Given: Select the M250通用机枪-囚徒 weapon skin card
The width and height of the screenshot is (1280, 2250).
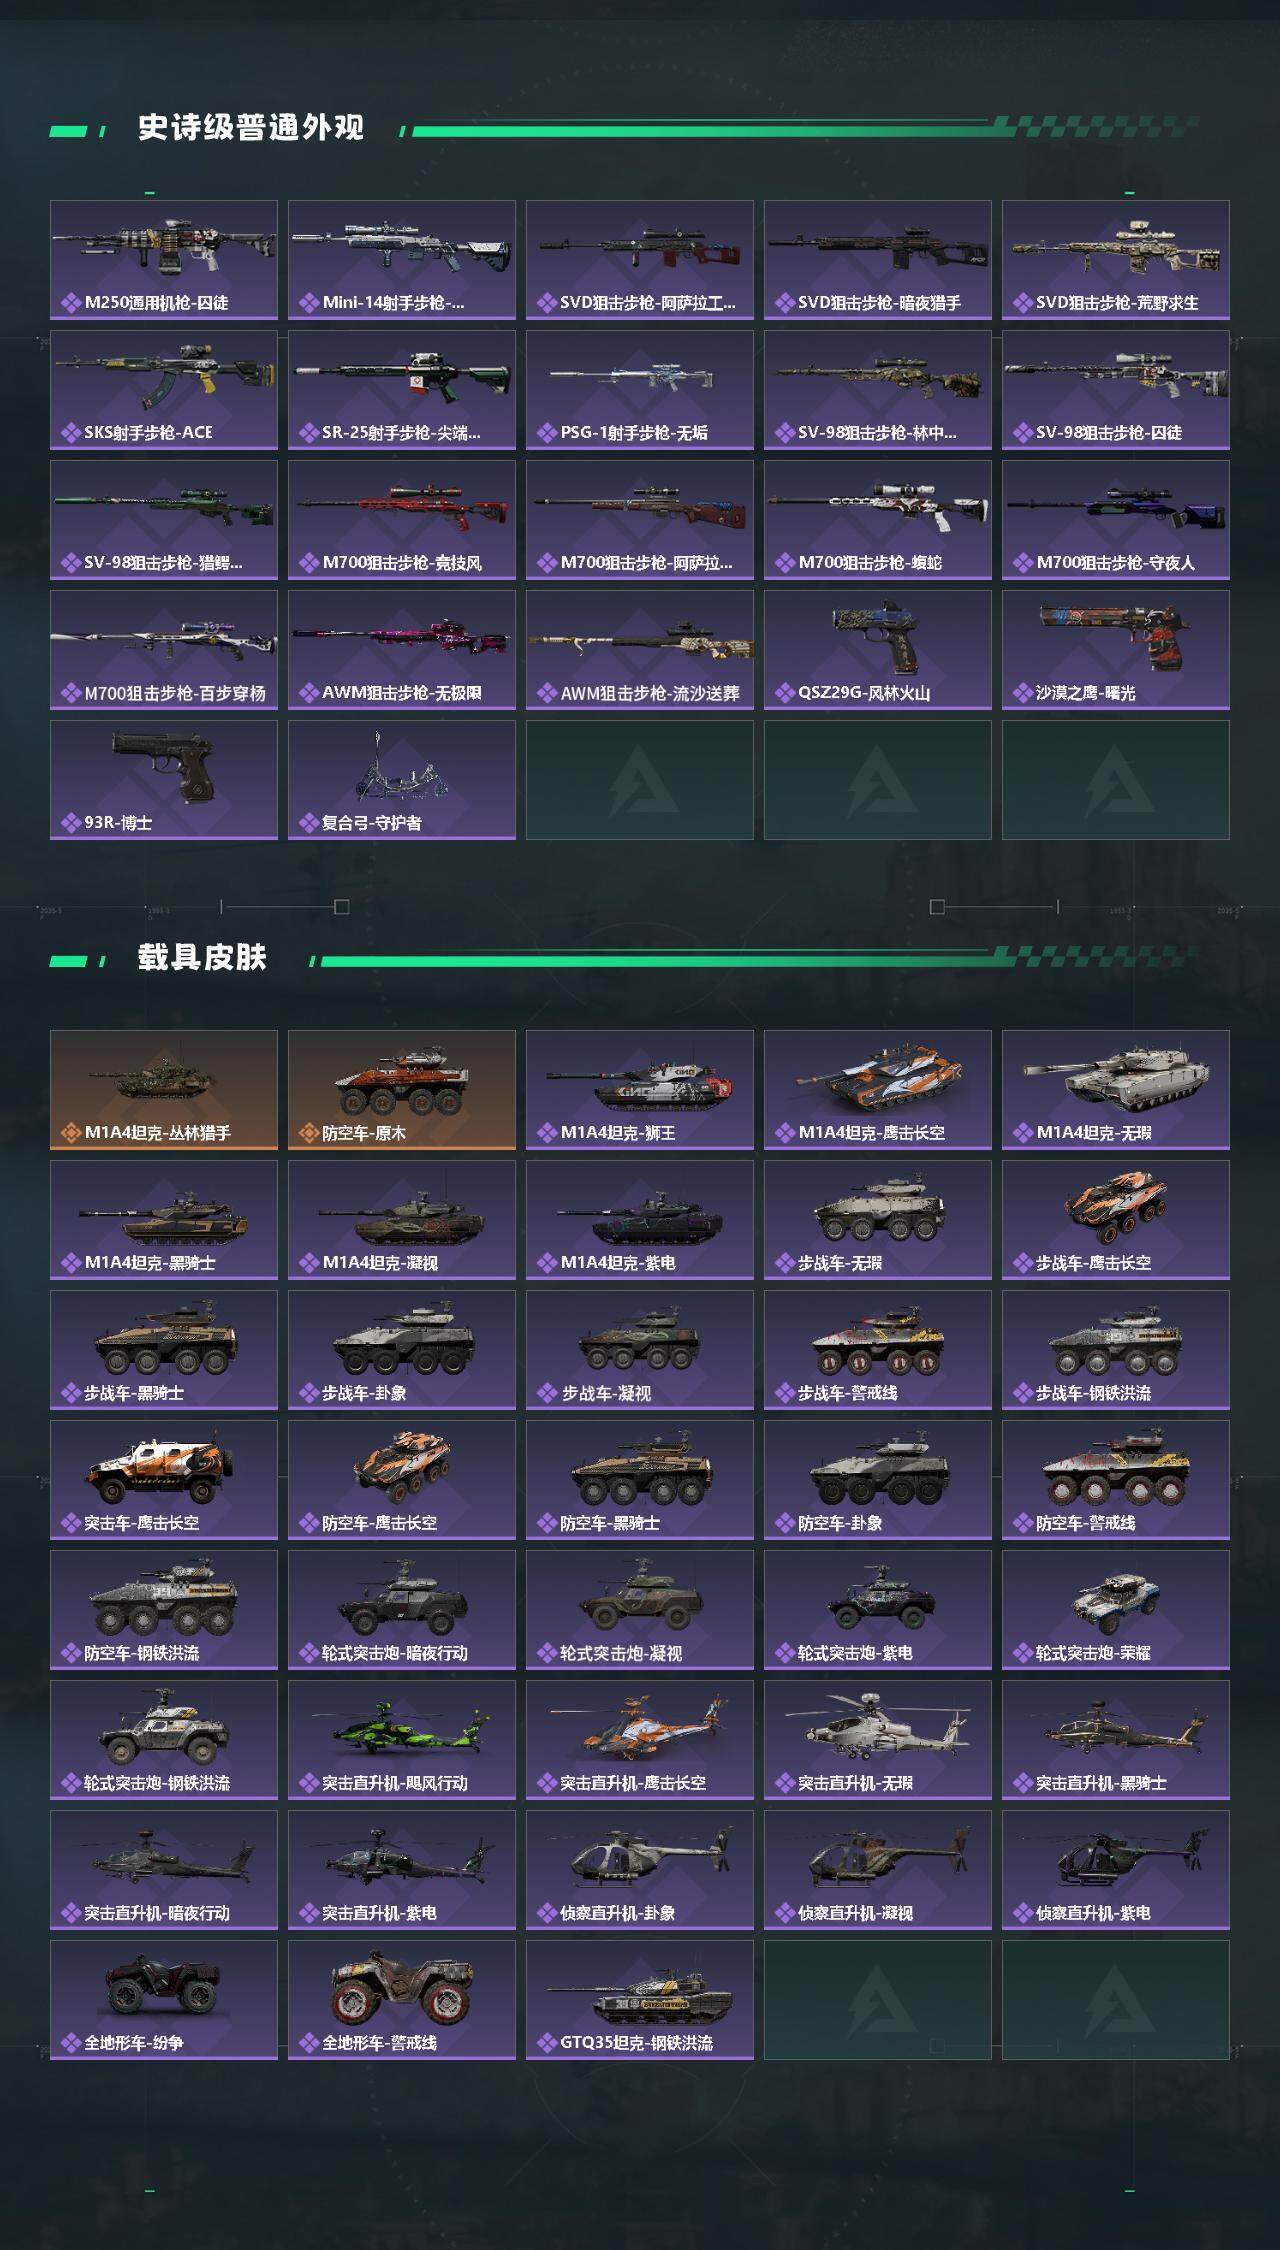Looking at the screenshot, I should (164, 260).
